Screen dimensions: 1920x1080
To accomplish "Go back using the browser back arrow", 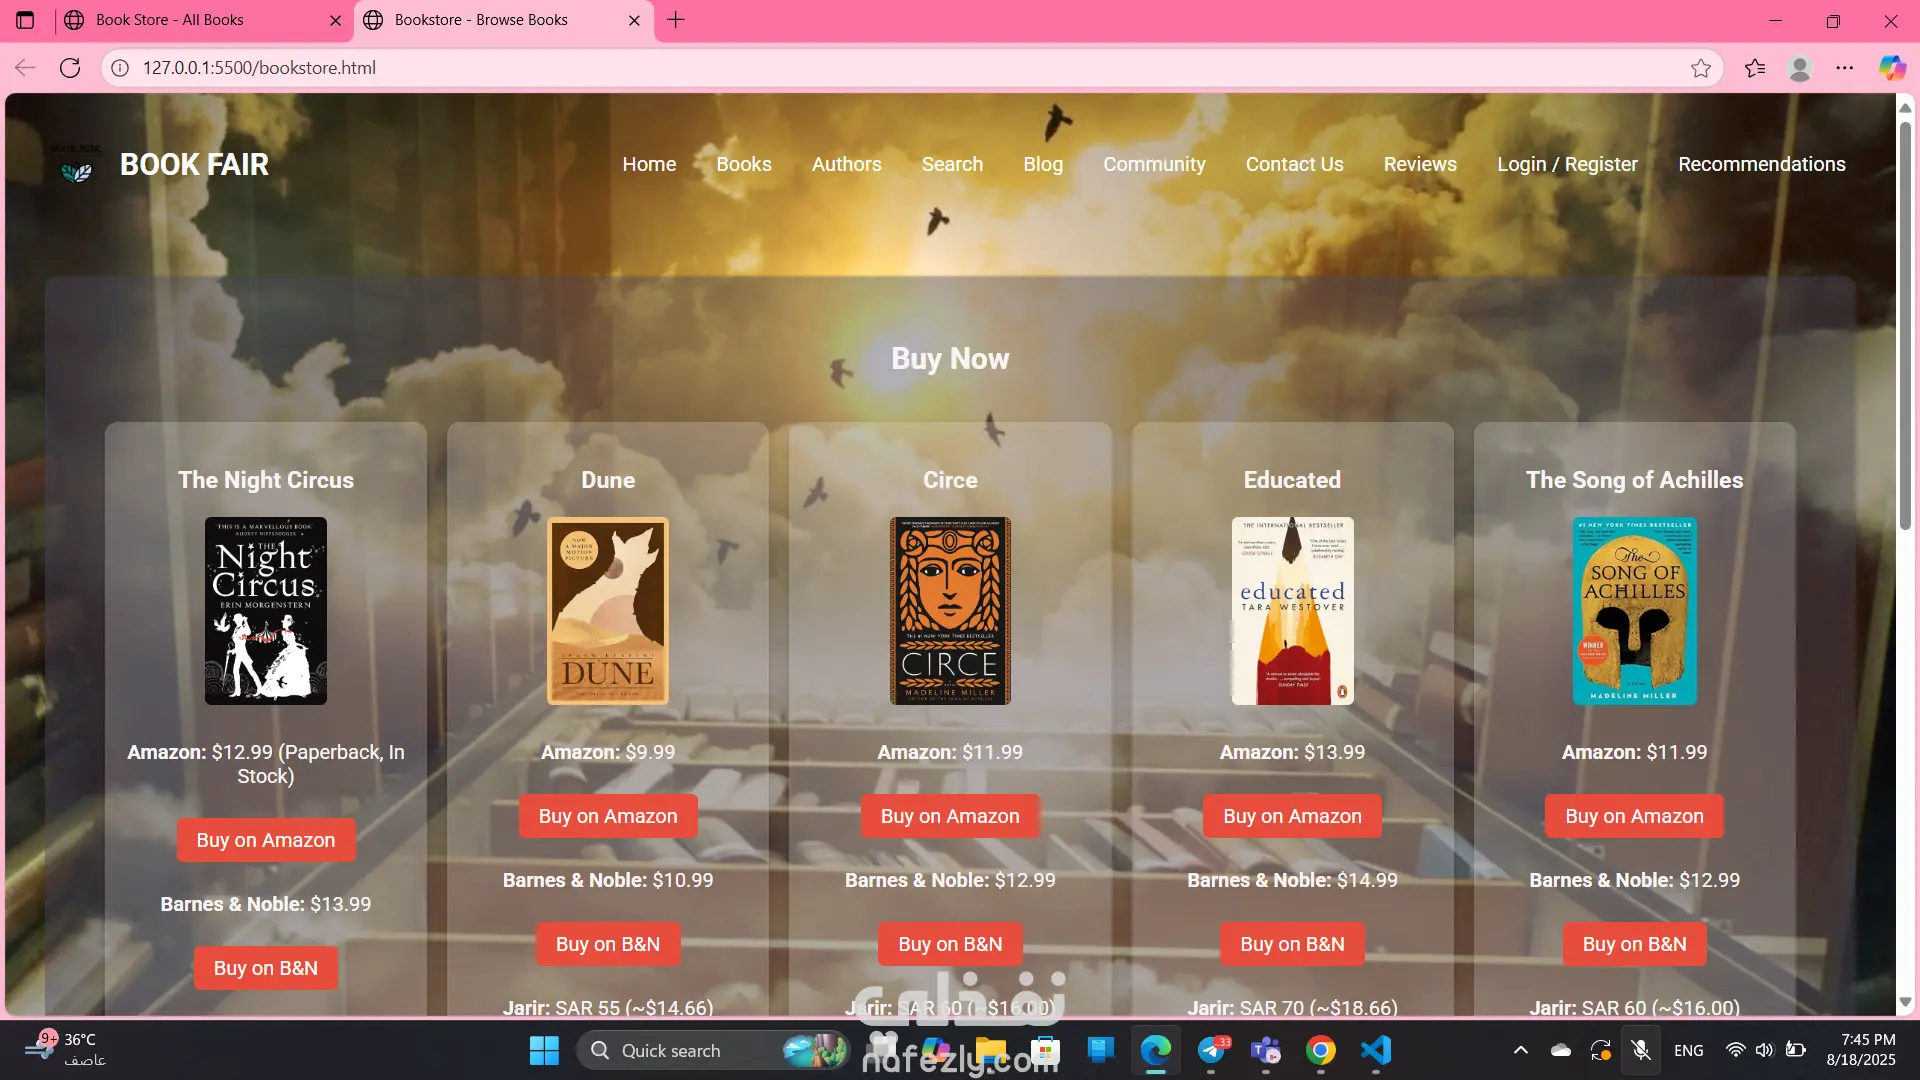I will point(25,68).
